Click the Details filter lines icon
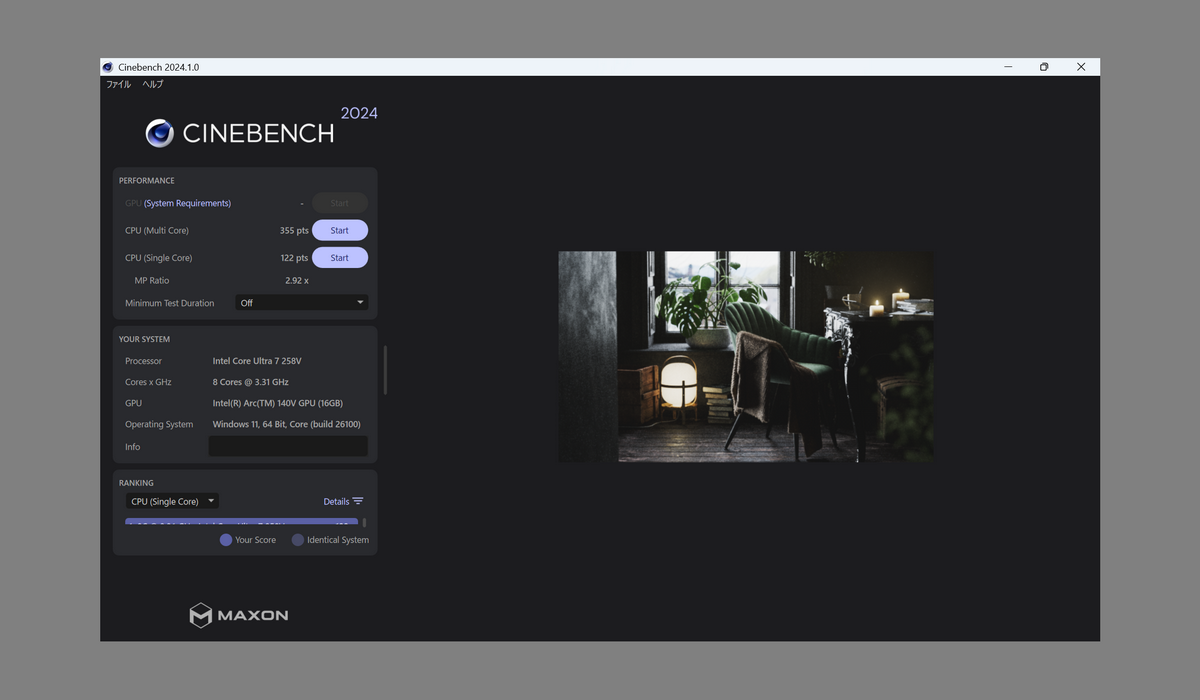 pos(358,501)
